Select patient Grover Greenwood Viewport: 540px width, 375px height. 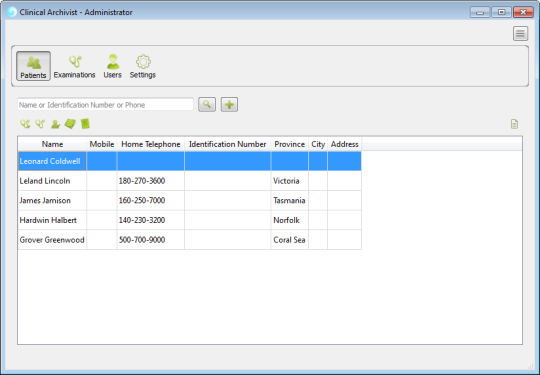coord(52,240)
